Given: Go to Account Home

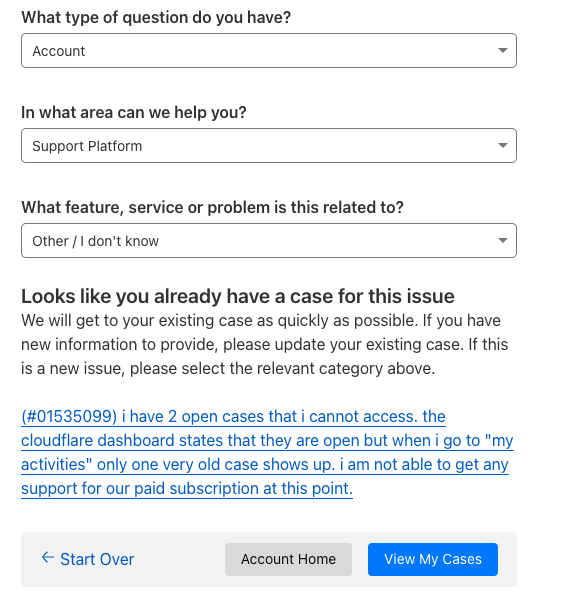Looking at the screenshot, I should click(x=288, y=559).
